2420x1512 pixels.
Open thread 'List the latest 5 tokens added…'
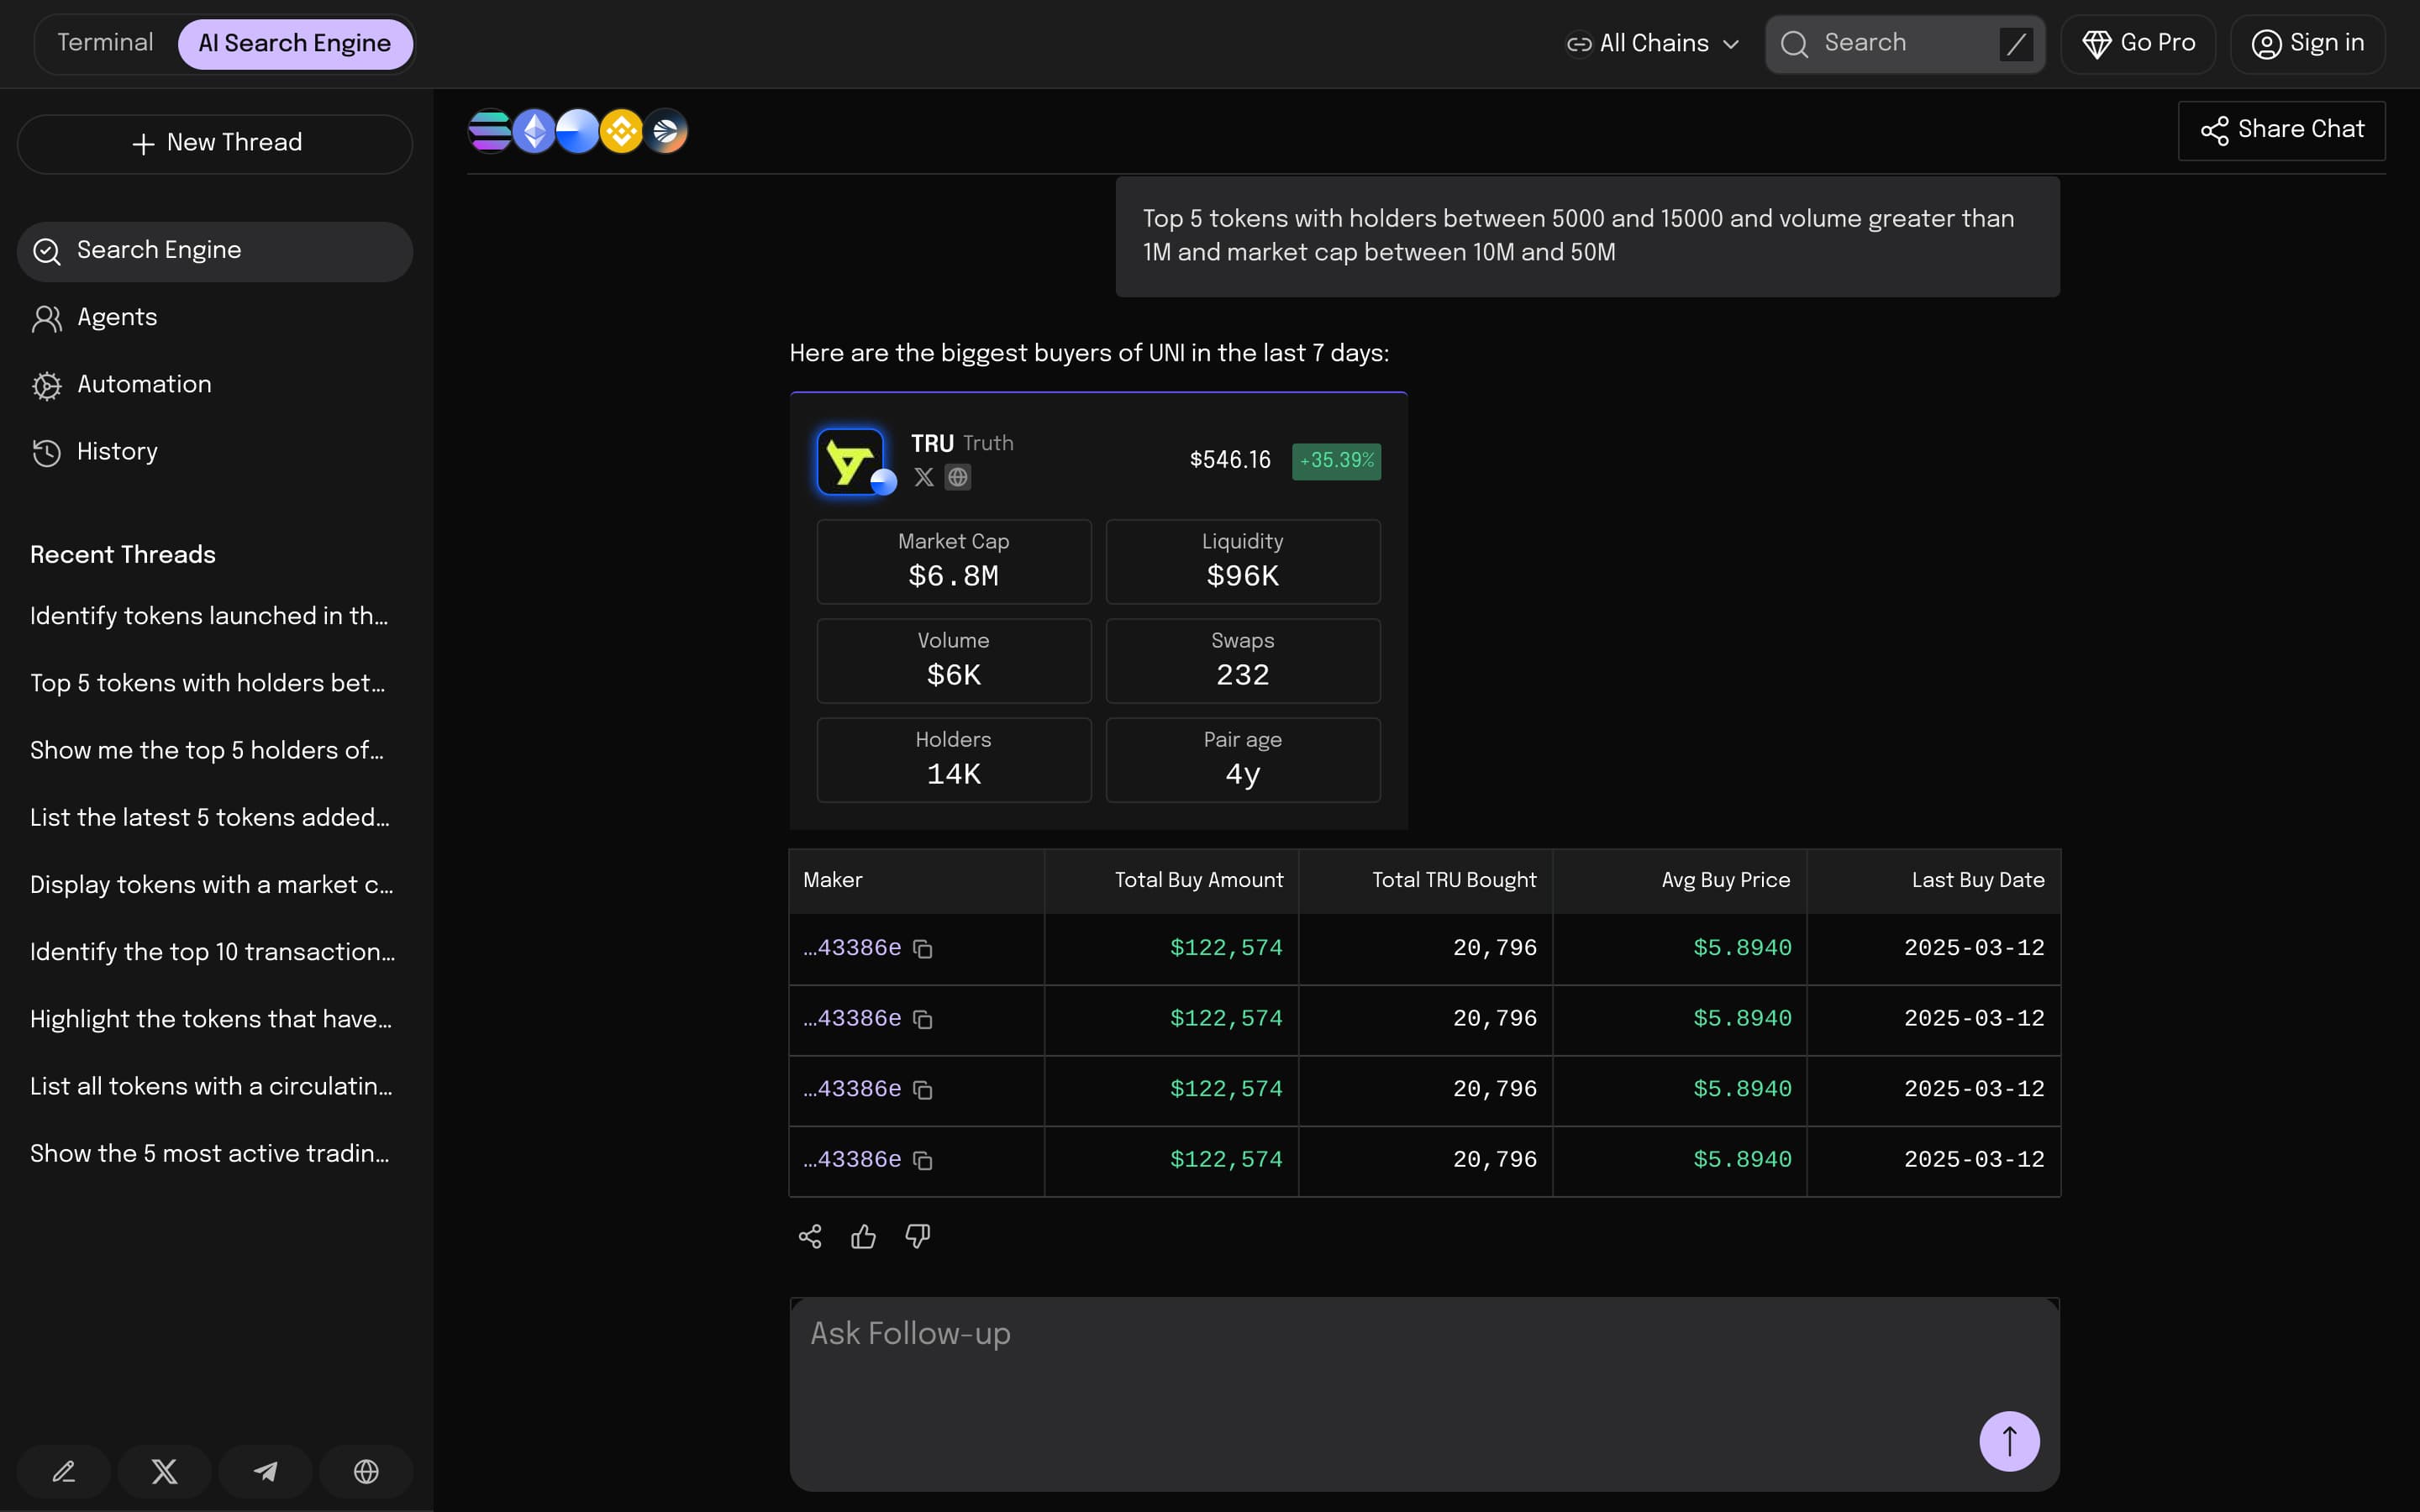click(x=210, y=817)
